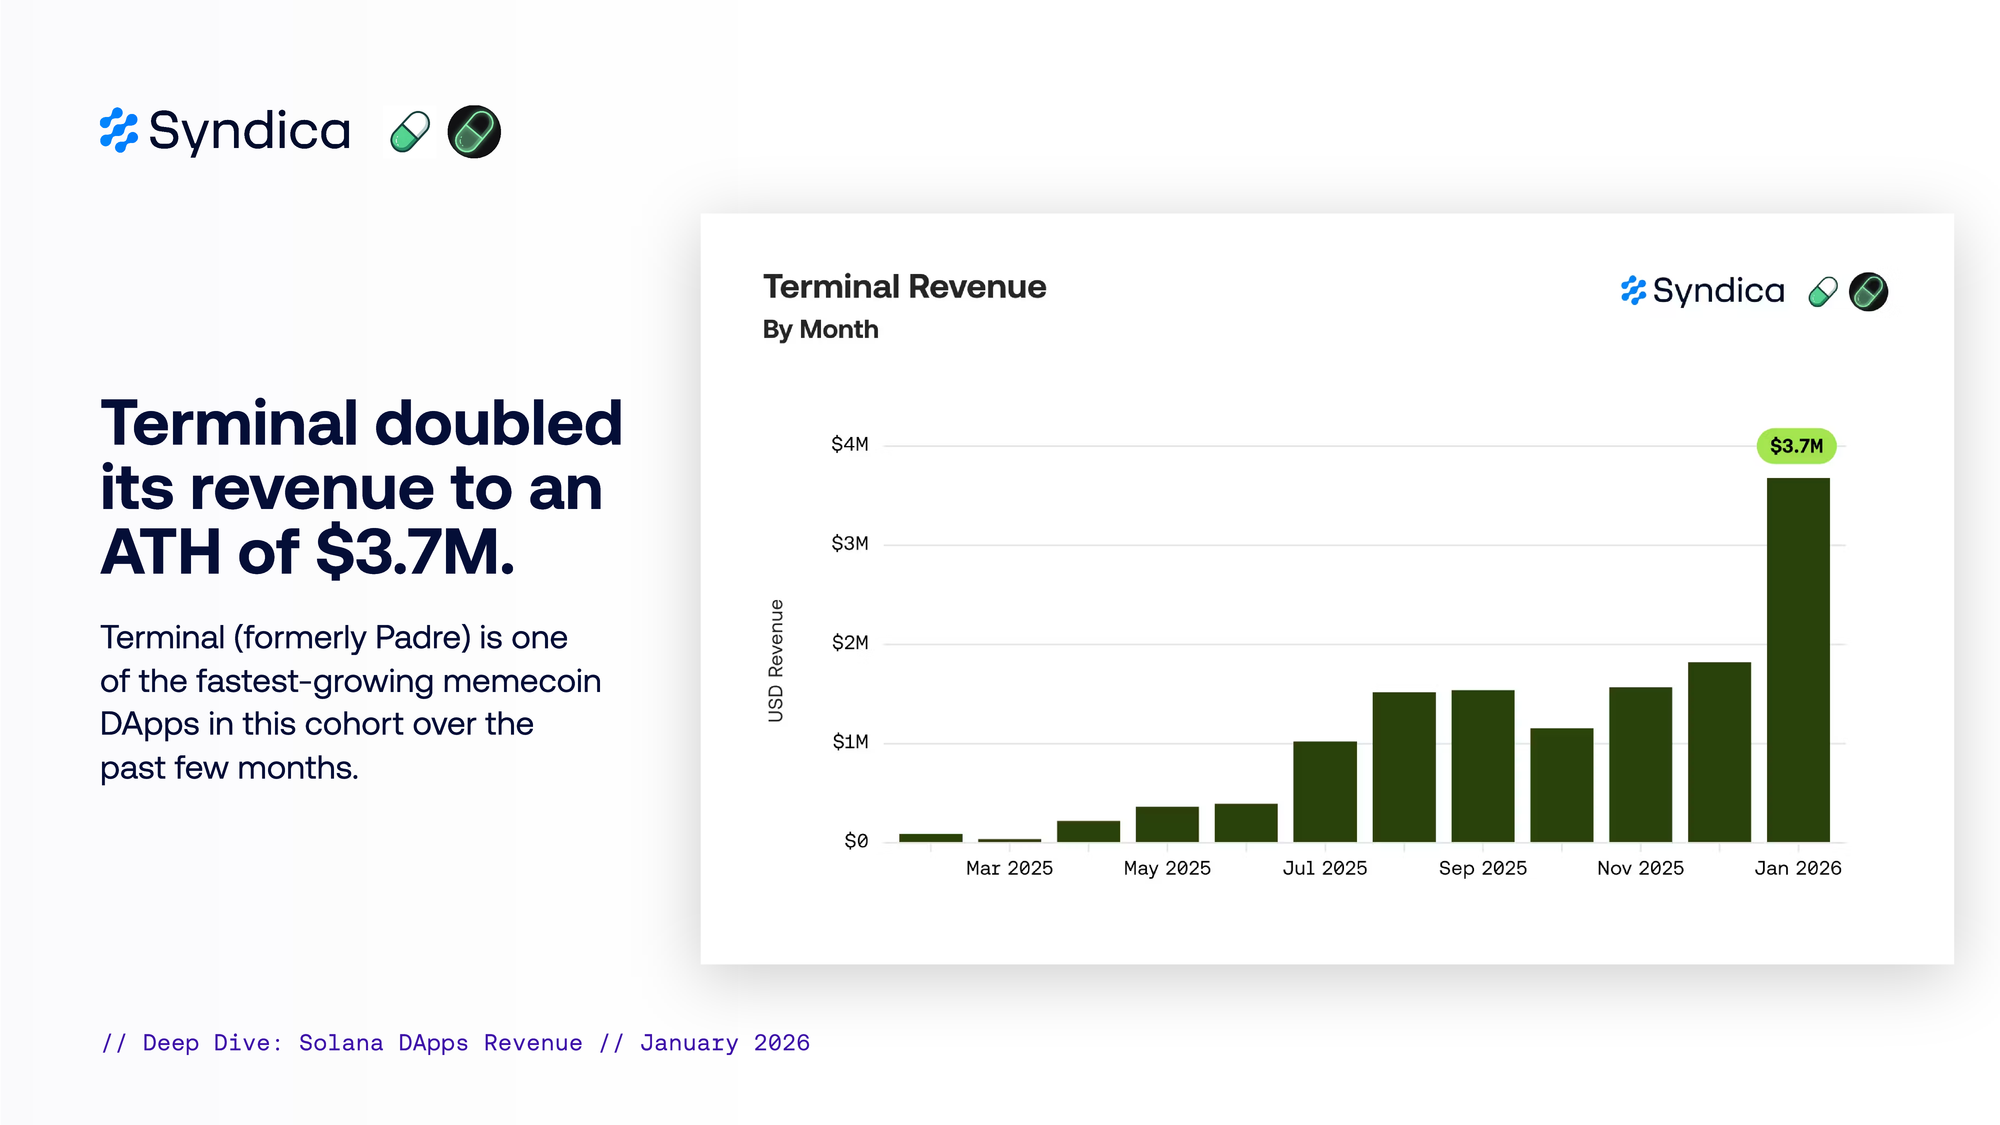Viewport: 2000px width, 1125px height.
Task: Click the tallest bar for Jan 2026
Action: click(1798, 660)
